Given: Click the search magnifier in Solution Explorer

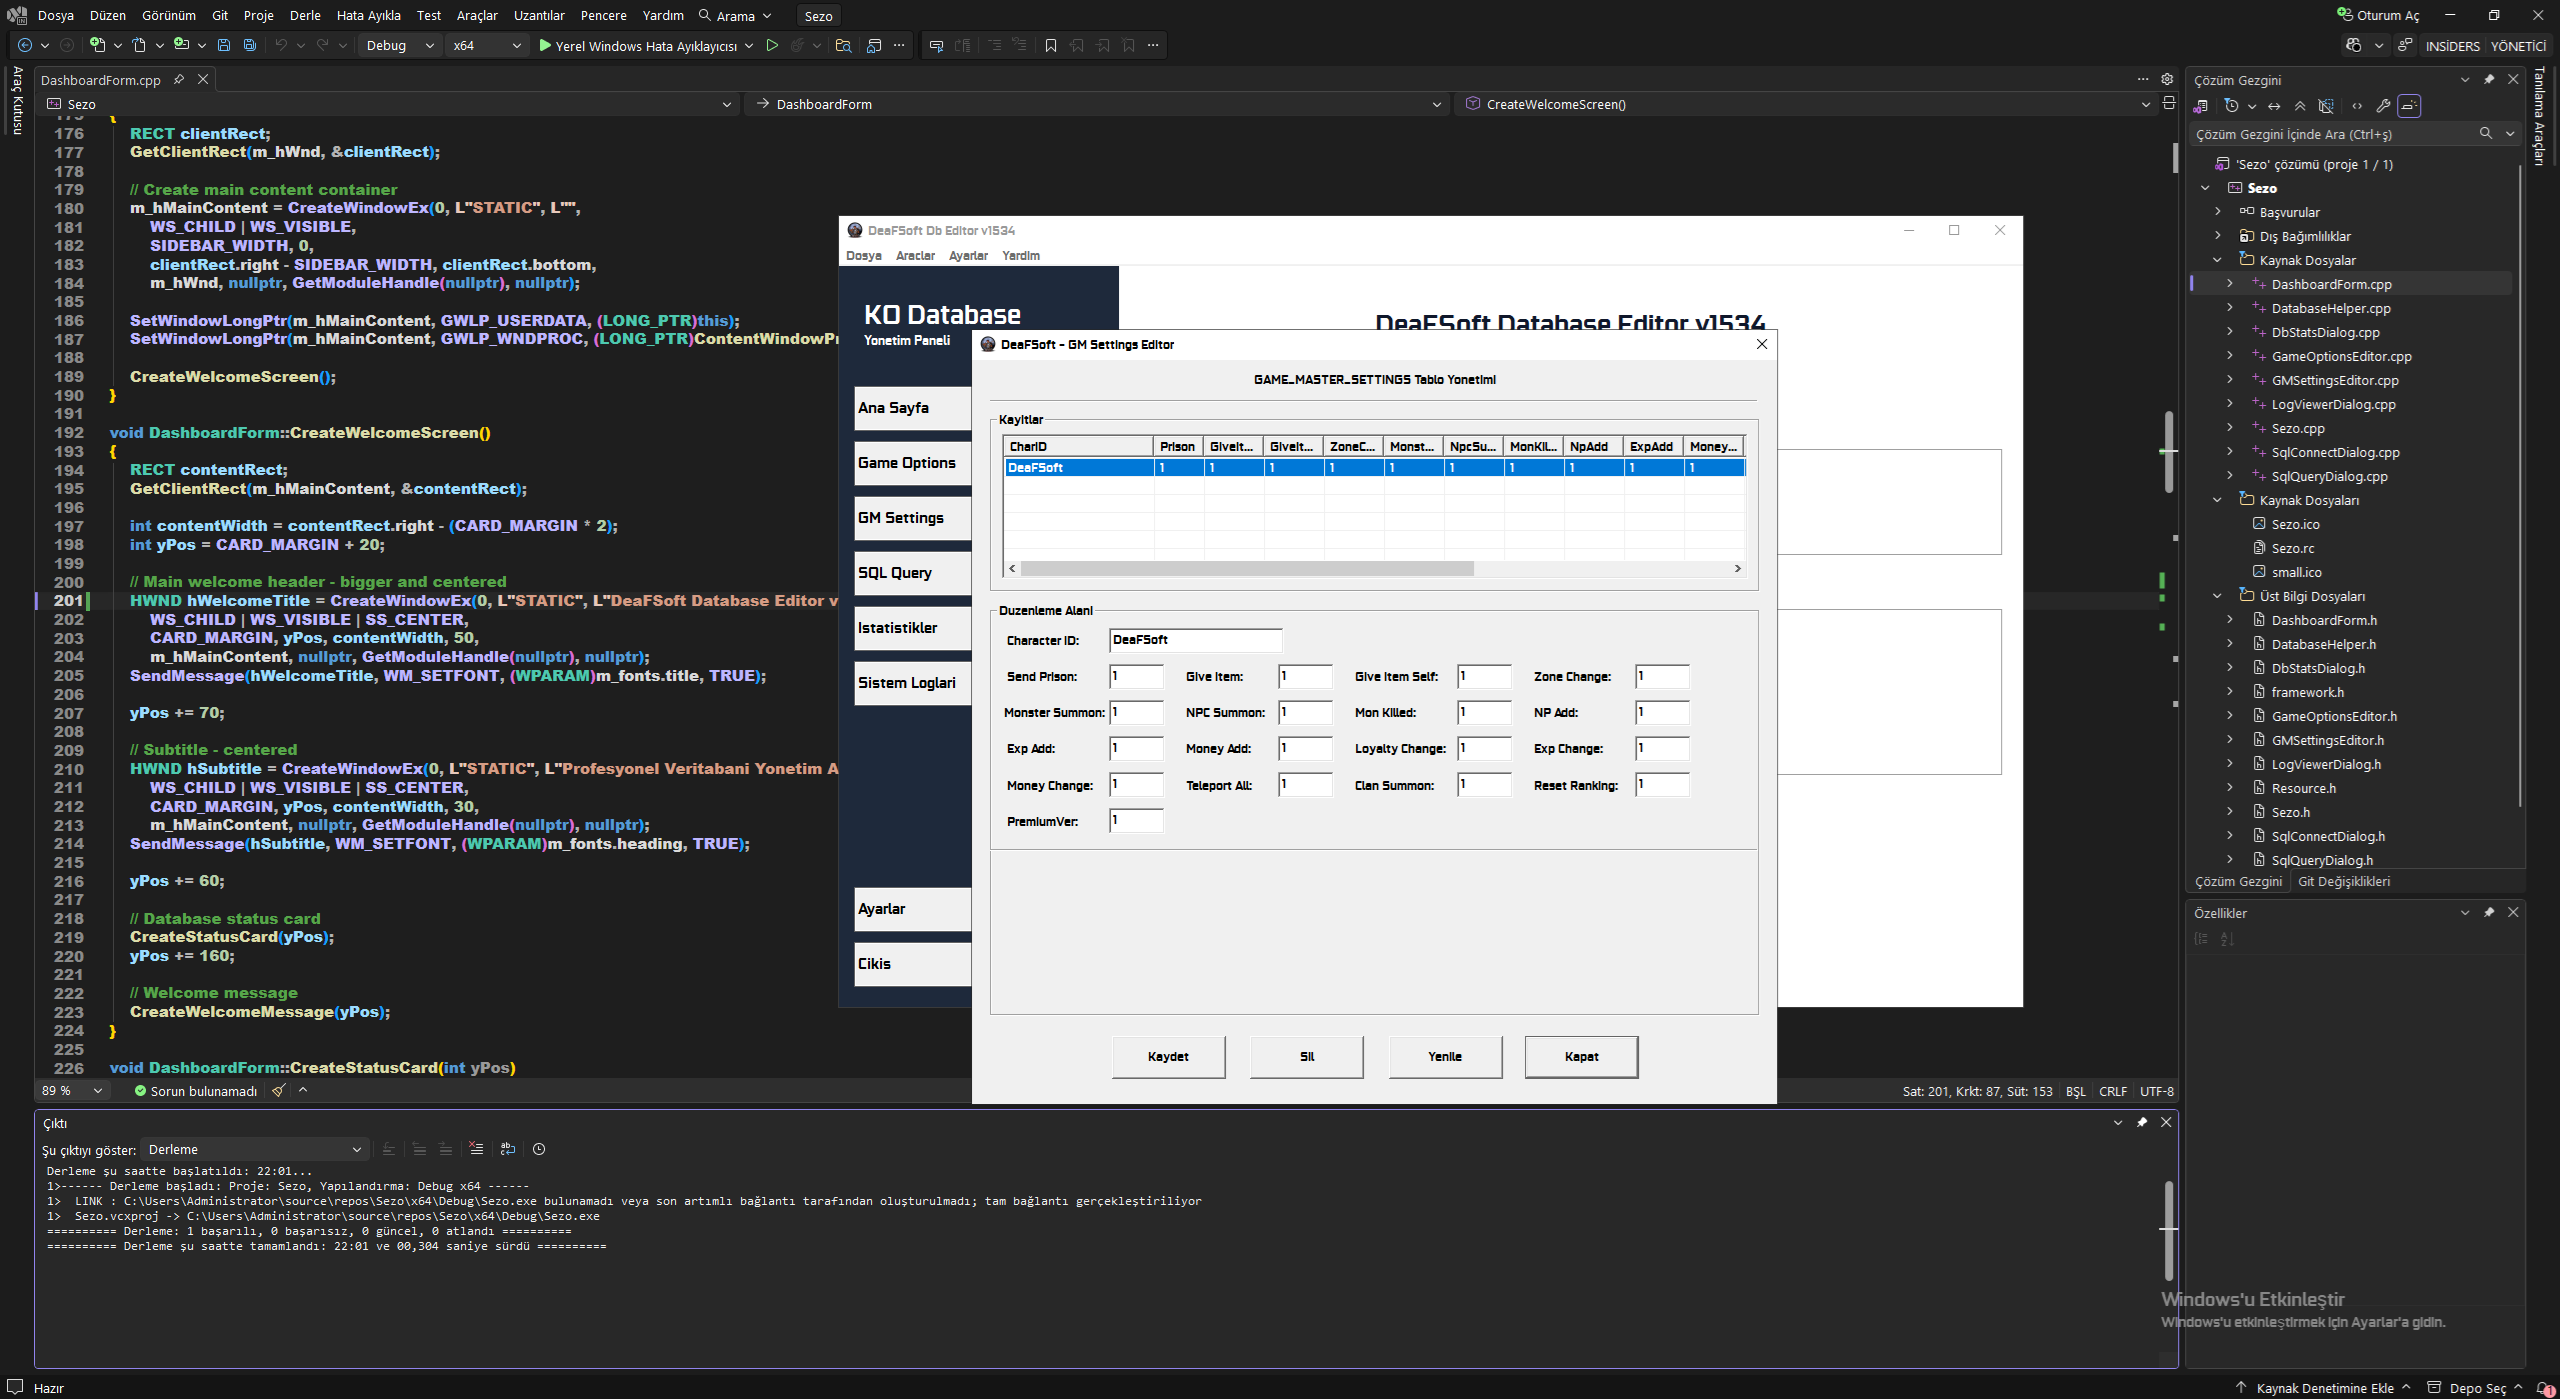Looking at the screenshot, I should click(2485, 134).
